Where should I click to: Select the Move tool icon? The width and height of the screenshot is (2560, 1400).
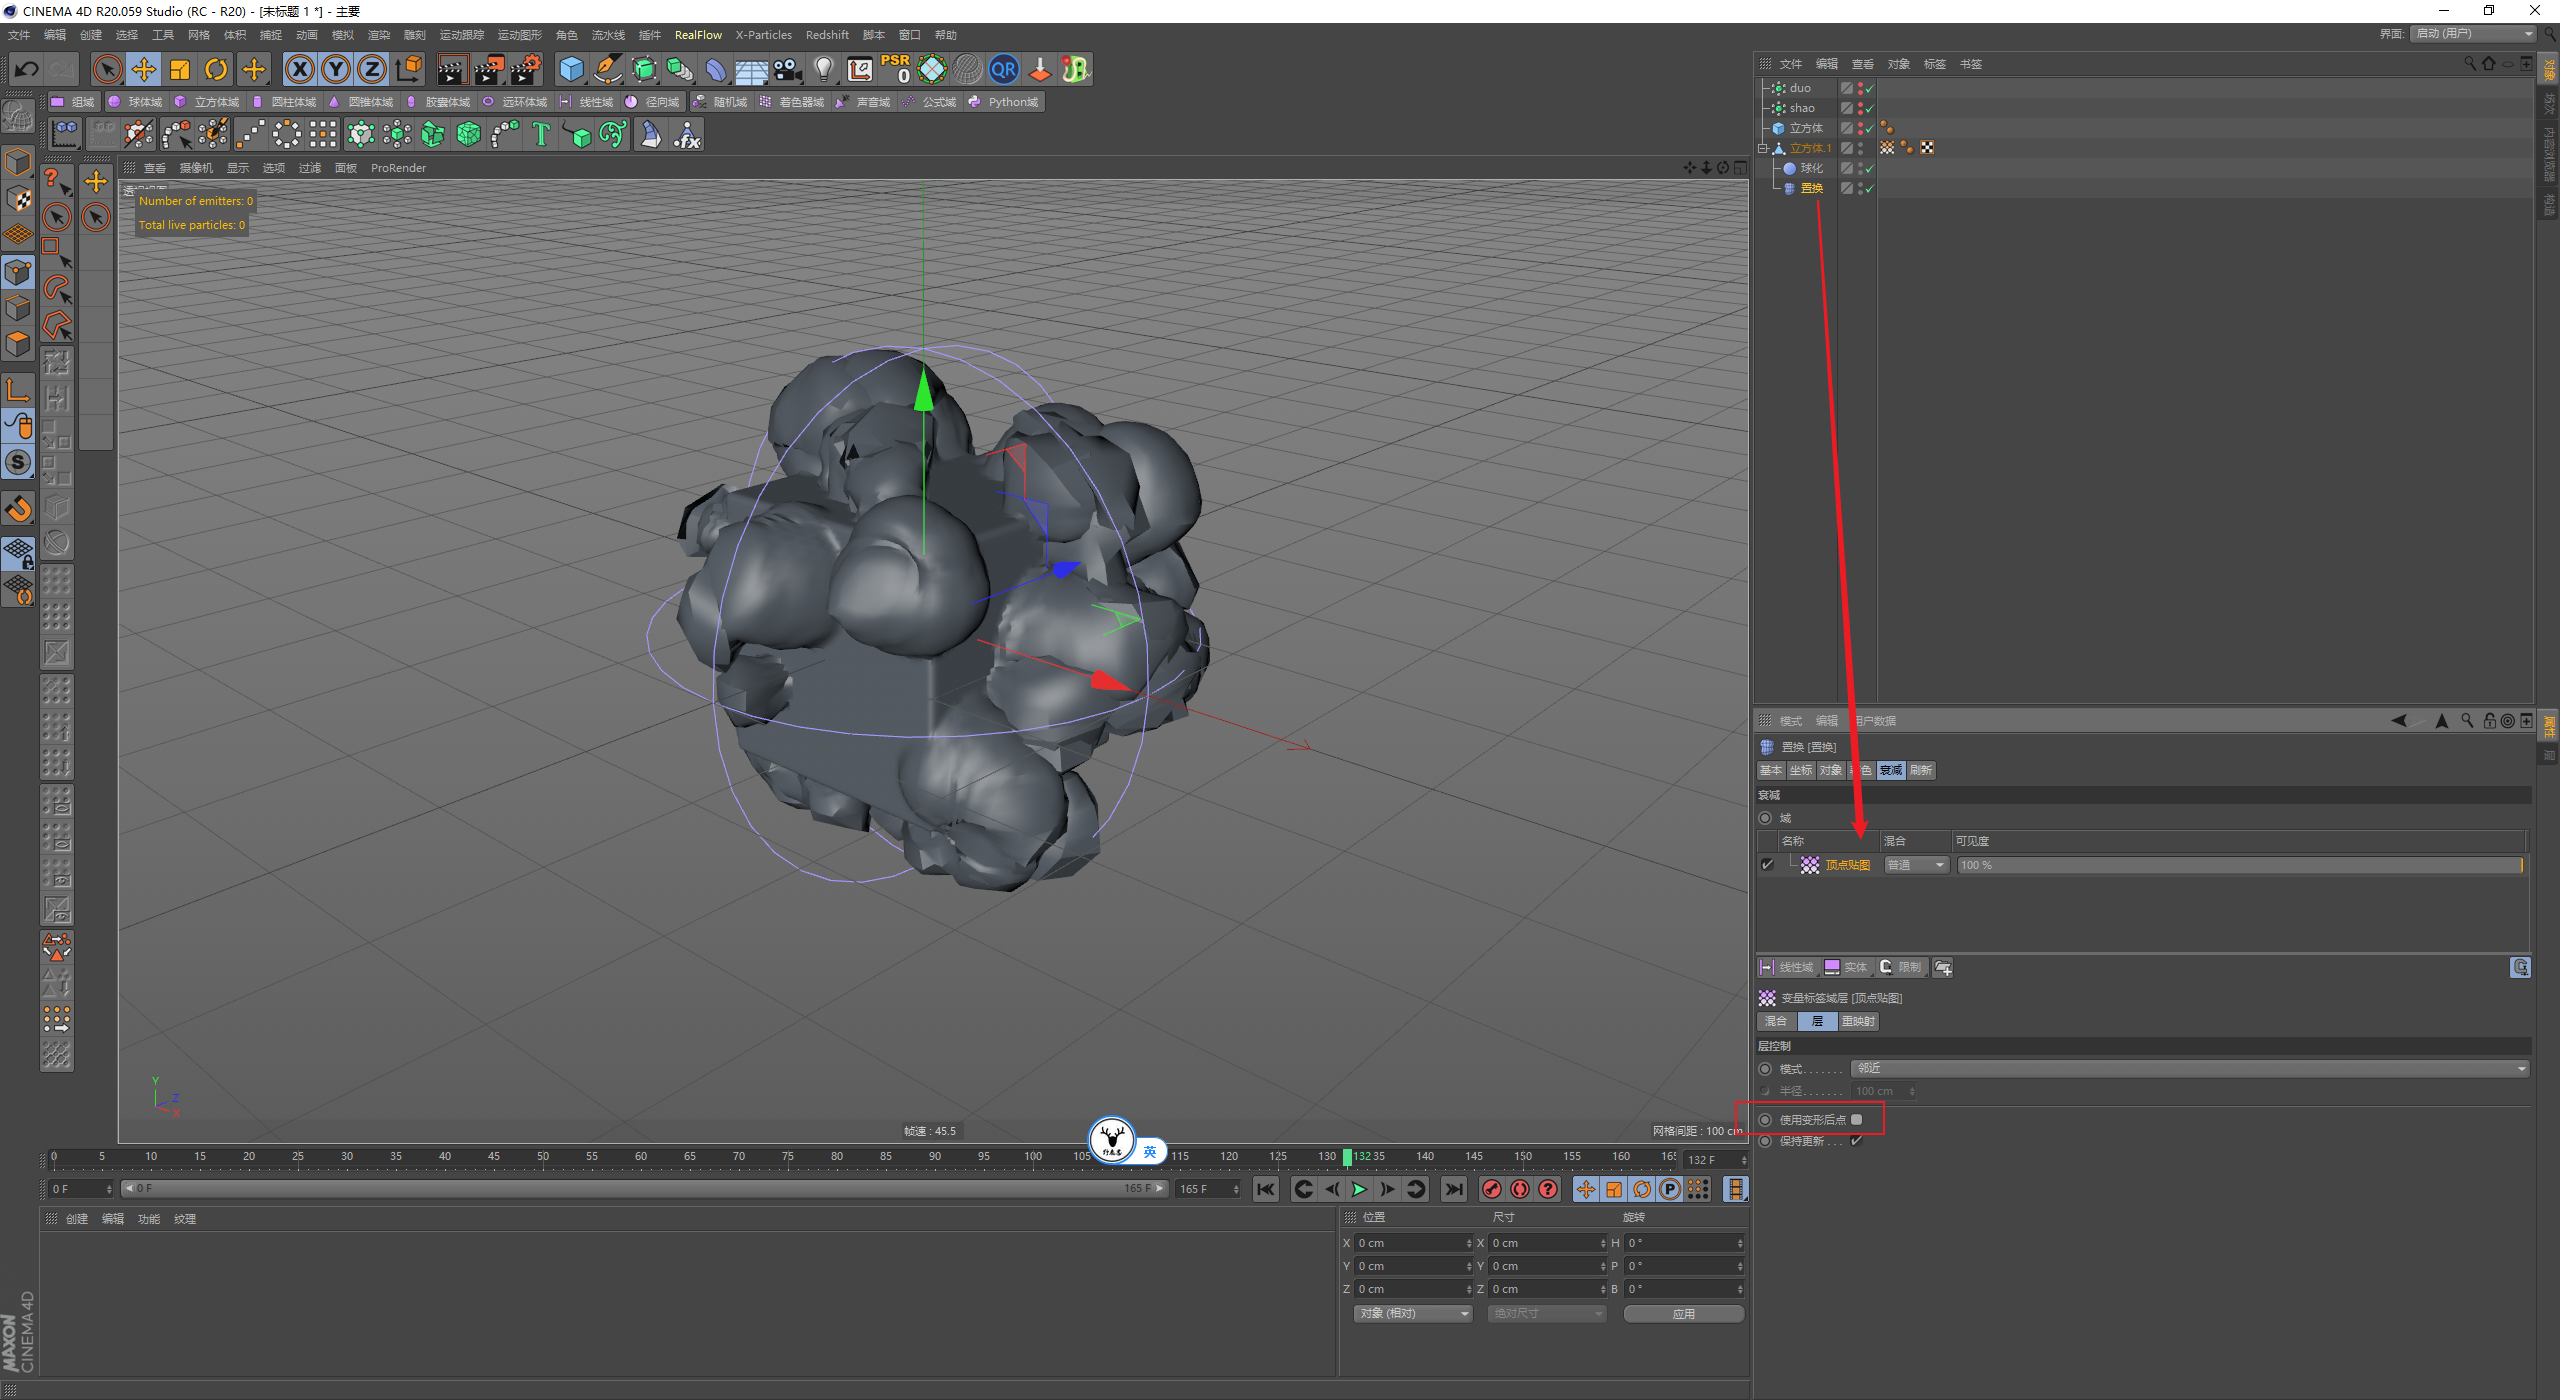(x=144, y=69)
